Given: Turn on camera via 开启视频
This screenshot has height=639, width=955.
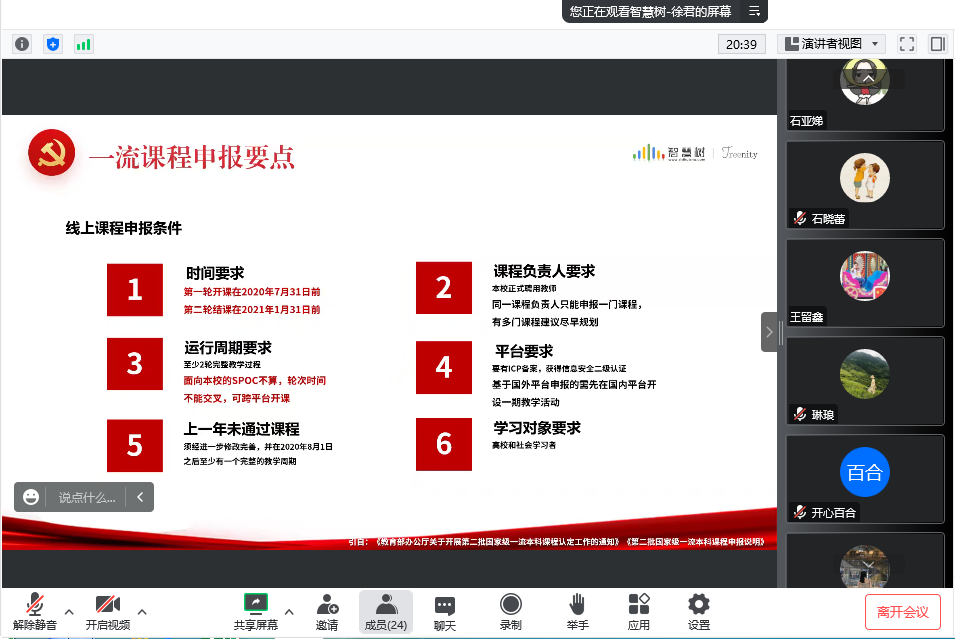Looking at the screenshot, I should (x=107, y=611).
